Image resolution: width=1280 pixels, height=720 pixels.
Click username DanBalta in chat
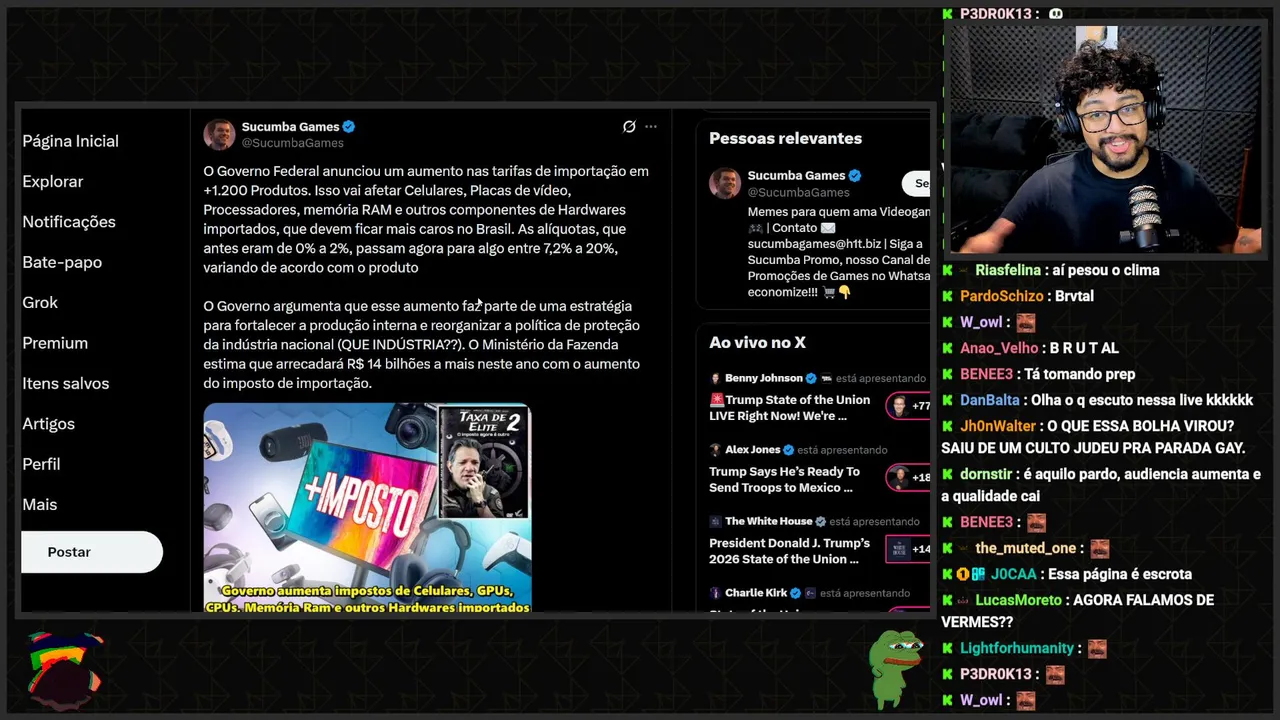coord(990,400)
